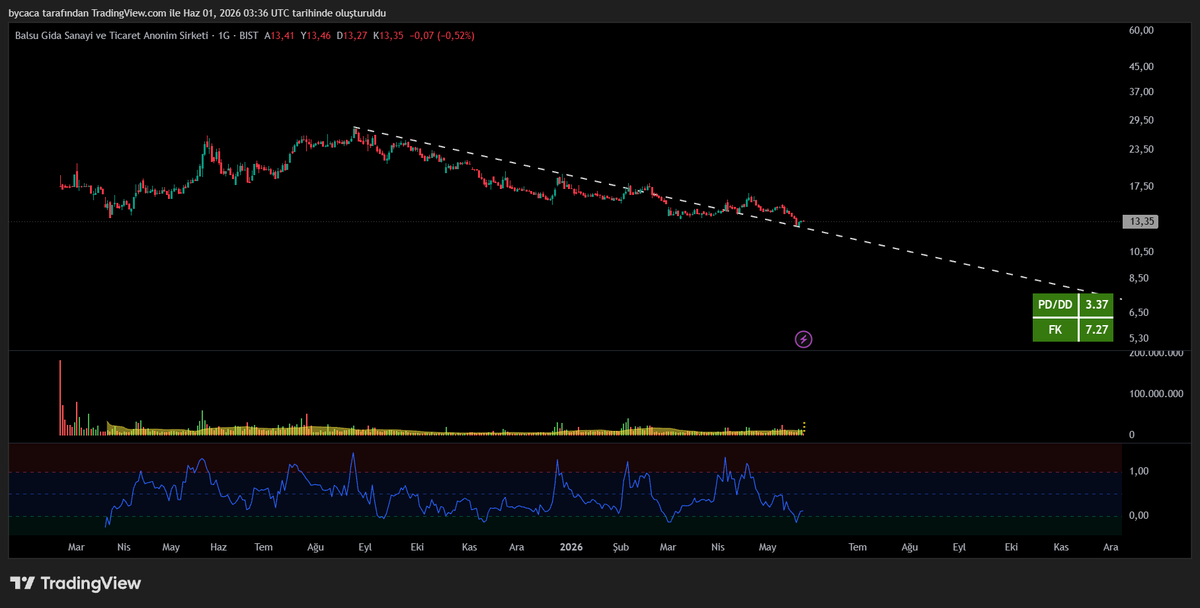Screen dimensions: 1200x608
Task: Click the Şub month label on the time axis
Action: click(621, 548)
